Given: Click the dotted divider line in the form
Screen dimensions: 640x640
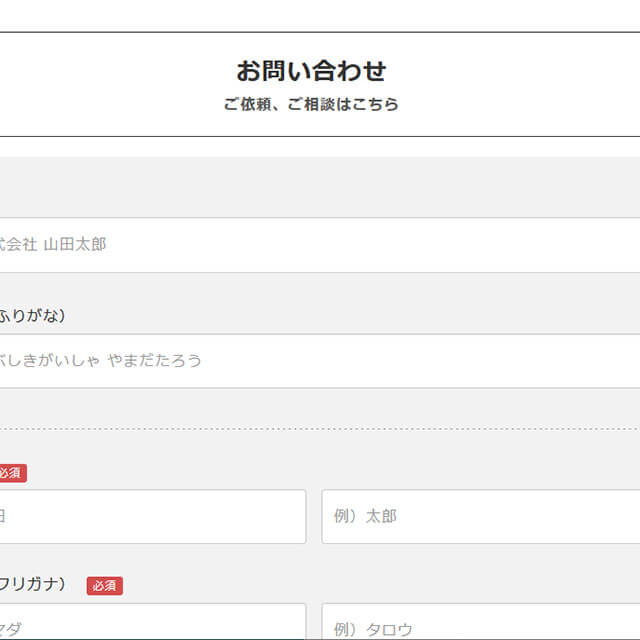Looking at the screenshot, I should click(320, 429).
